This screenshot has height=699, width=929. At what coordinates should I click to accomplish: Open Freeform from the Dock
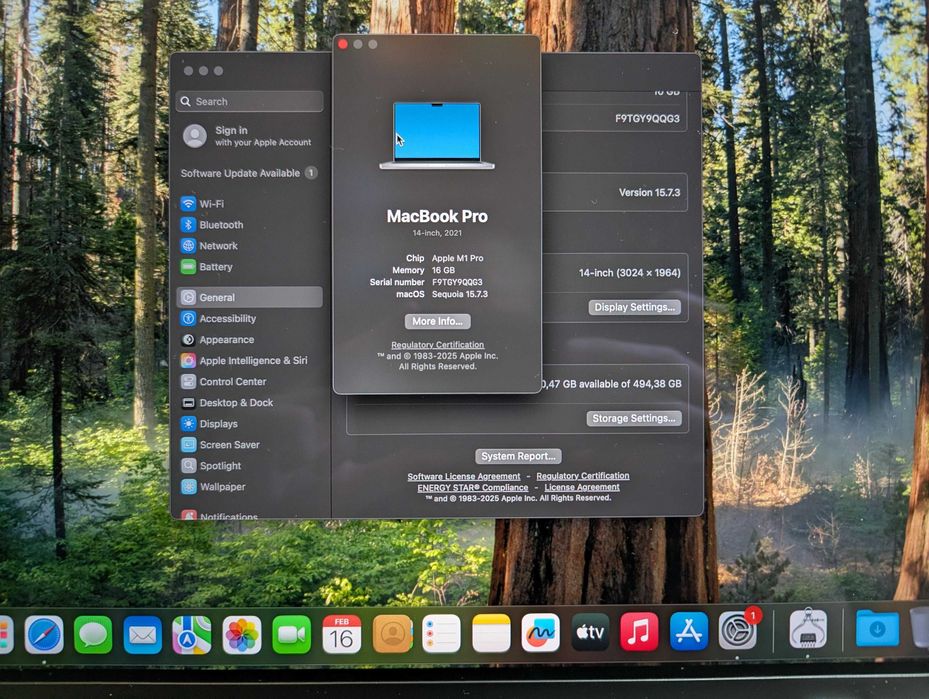[540, 633]
